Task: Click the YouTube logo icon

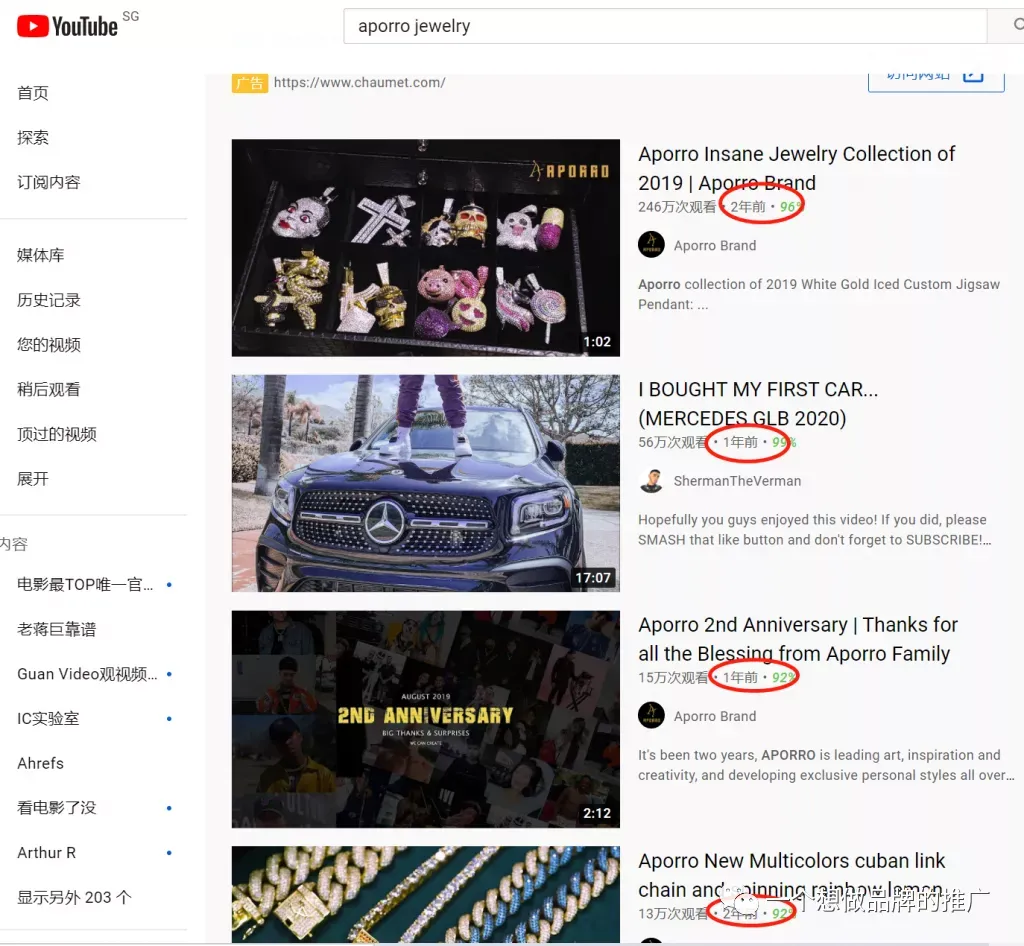Action: point(33,26)
